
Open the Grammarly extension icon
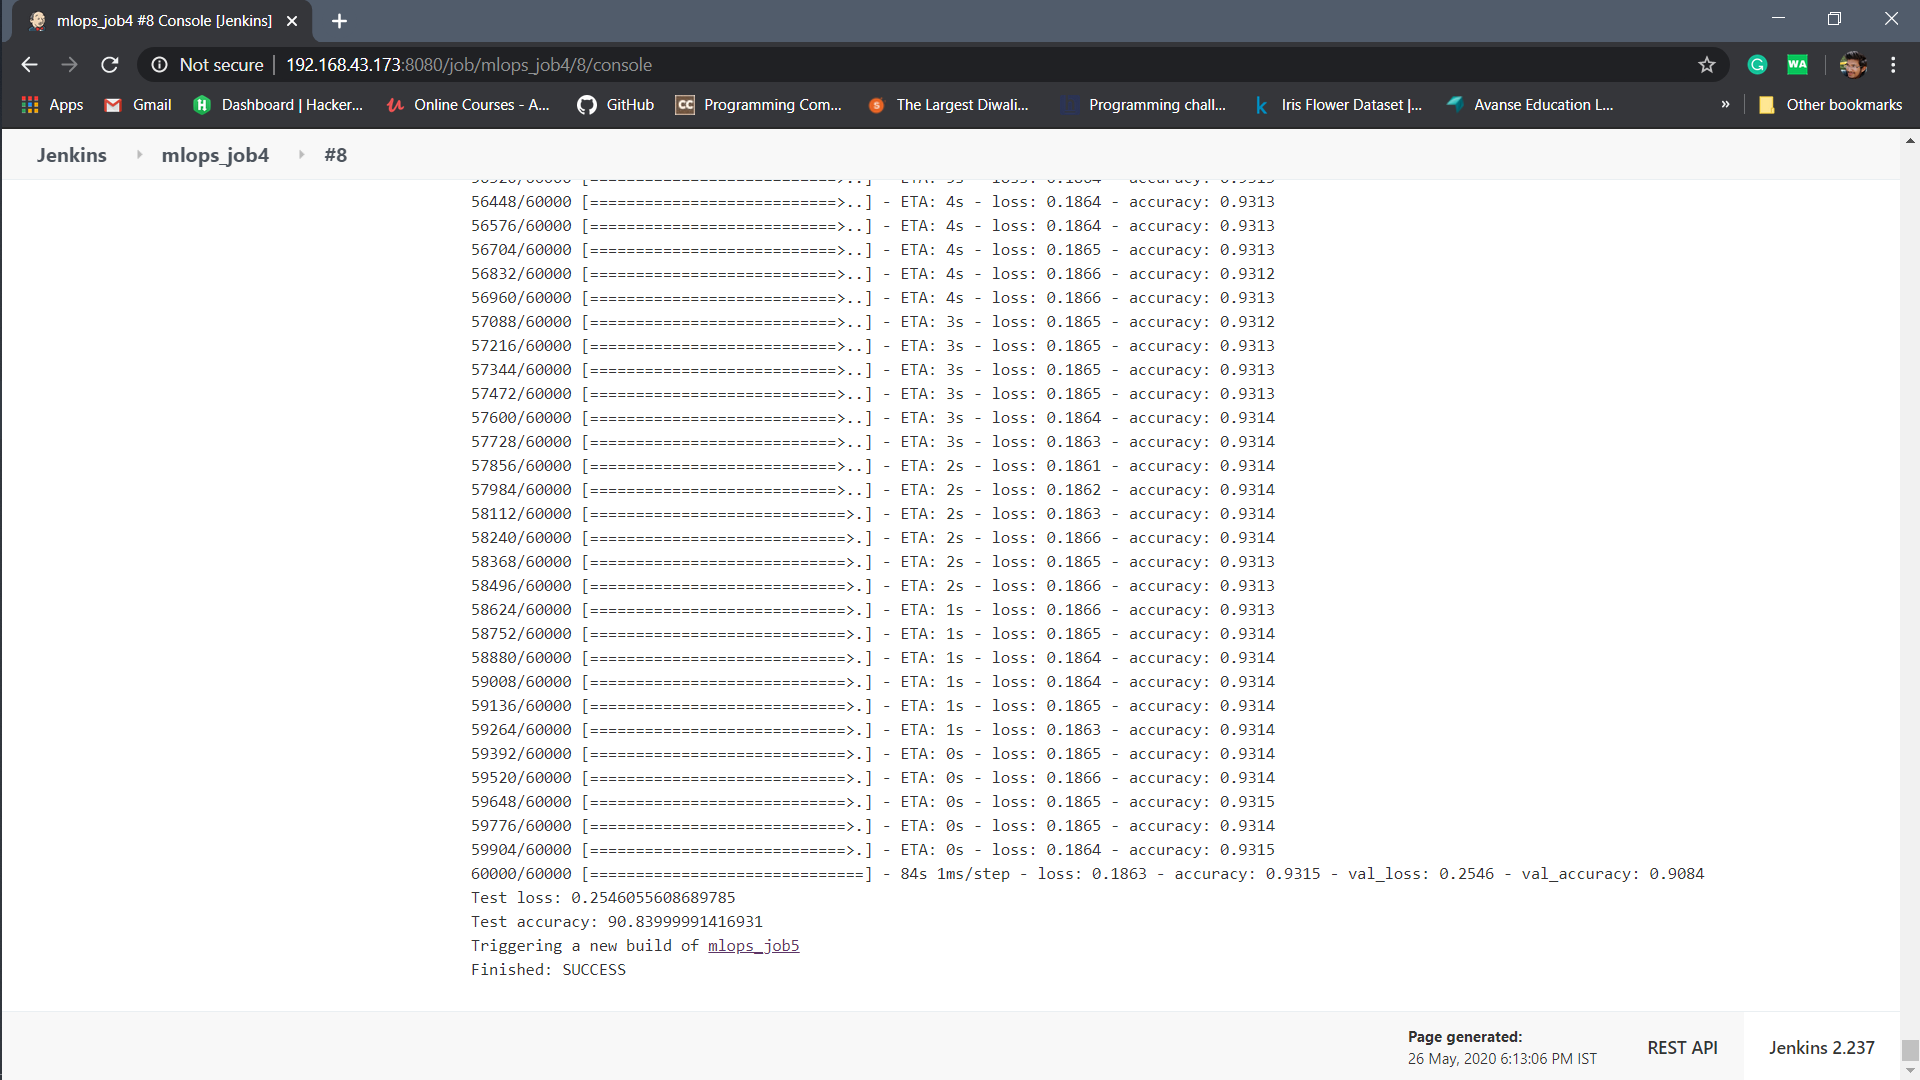tap(1757, 65)
